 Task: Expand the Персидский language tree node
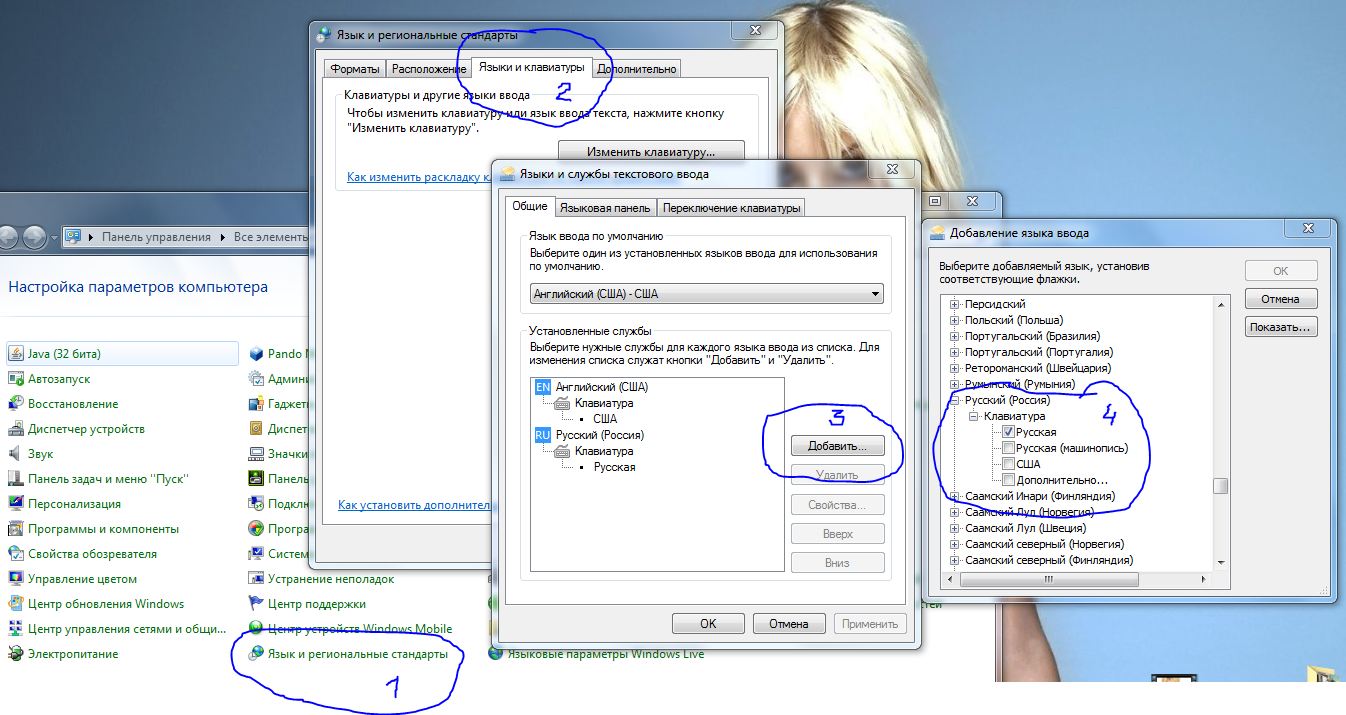tap(954, 304)
